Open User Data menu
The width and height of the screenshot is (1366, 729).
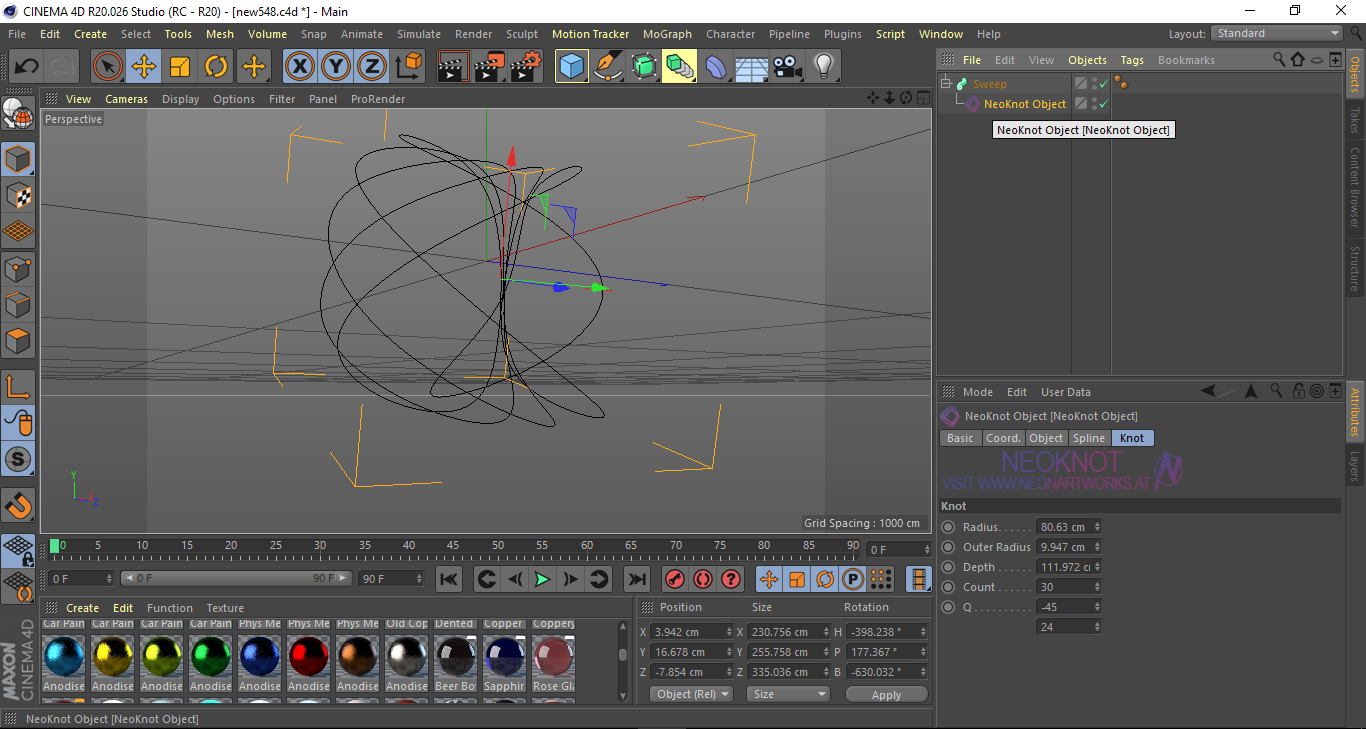pyautogui.click(x=1066, y=392)
